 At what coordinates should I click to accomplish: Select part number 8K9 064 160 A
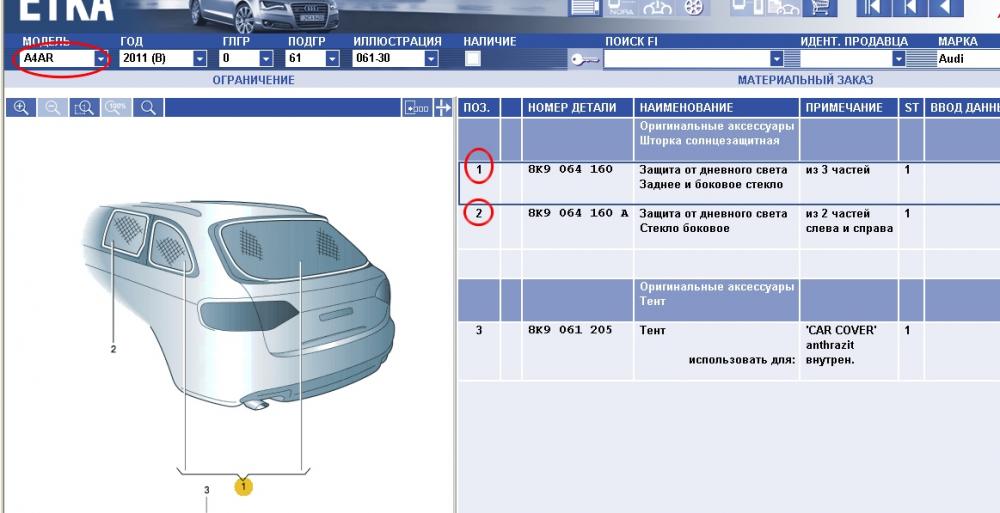tap(578, 213)
